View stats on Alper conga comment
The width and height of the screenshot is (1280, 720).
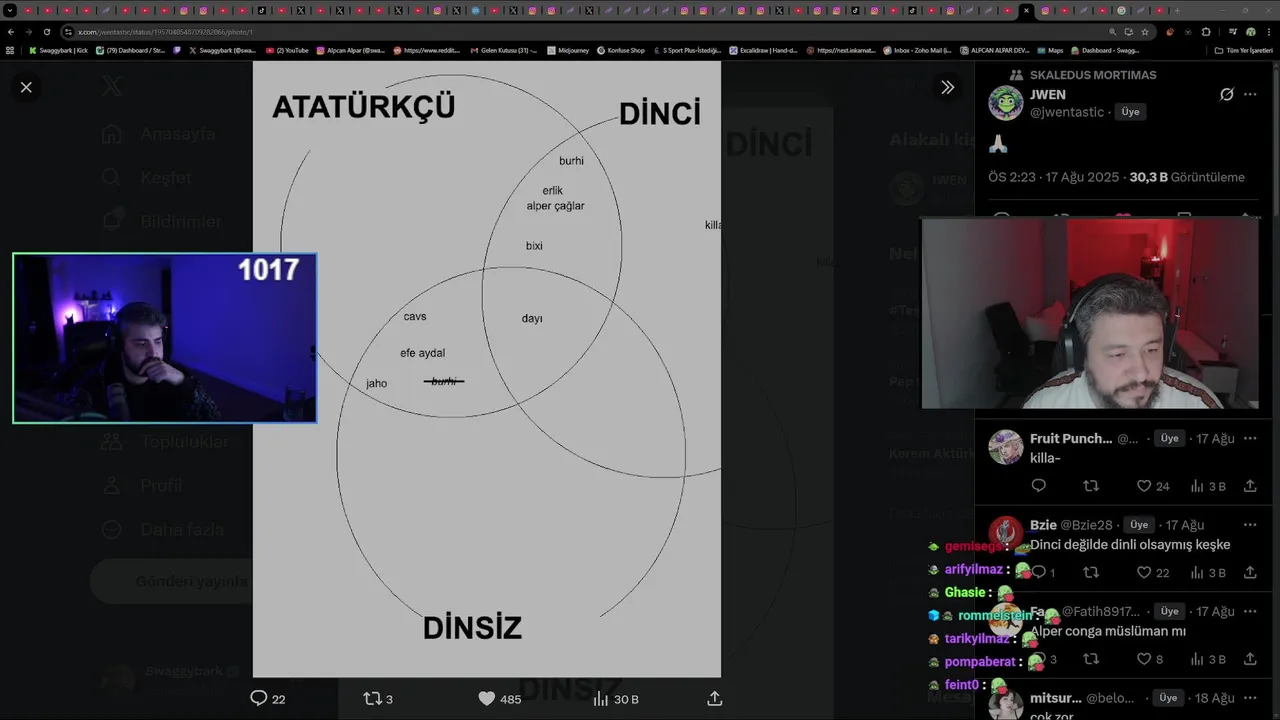(1207, 659)
